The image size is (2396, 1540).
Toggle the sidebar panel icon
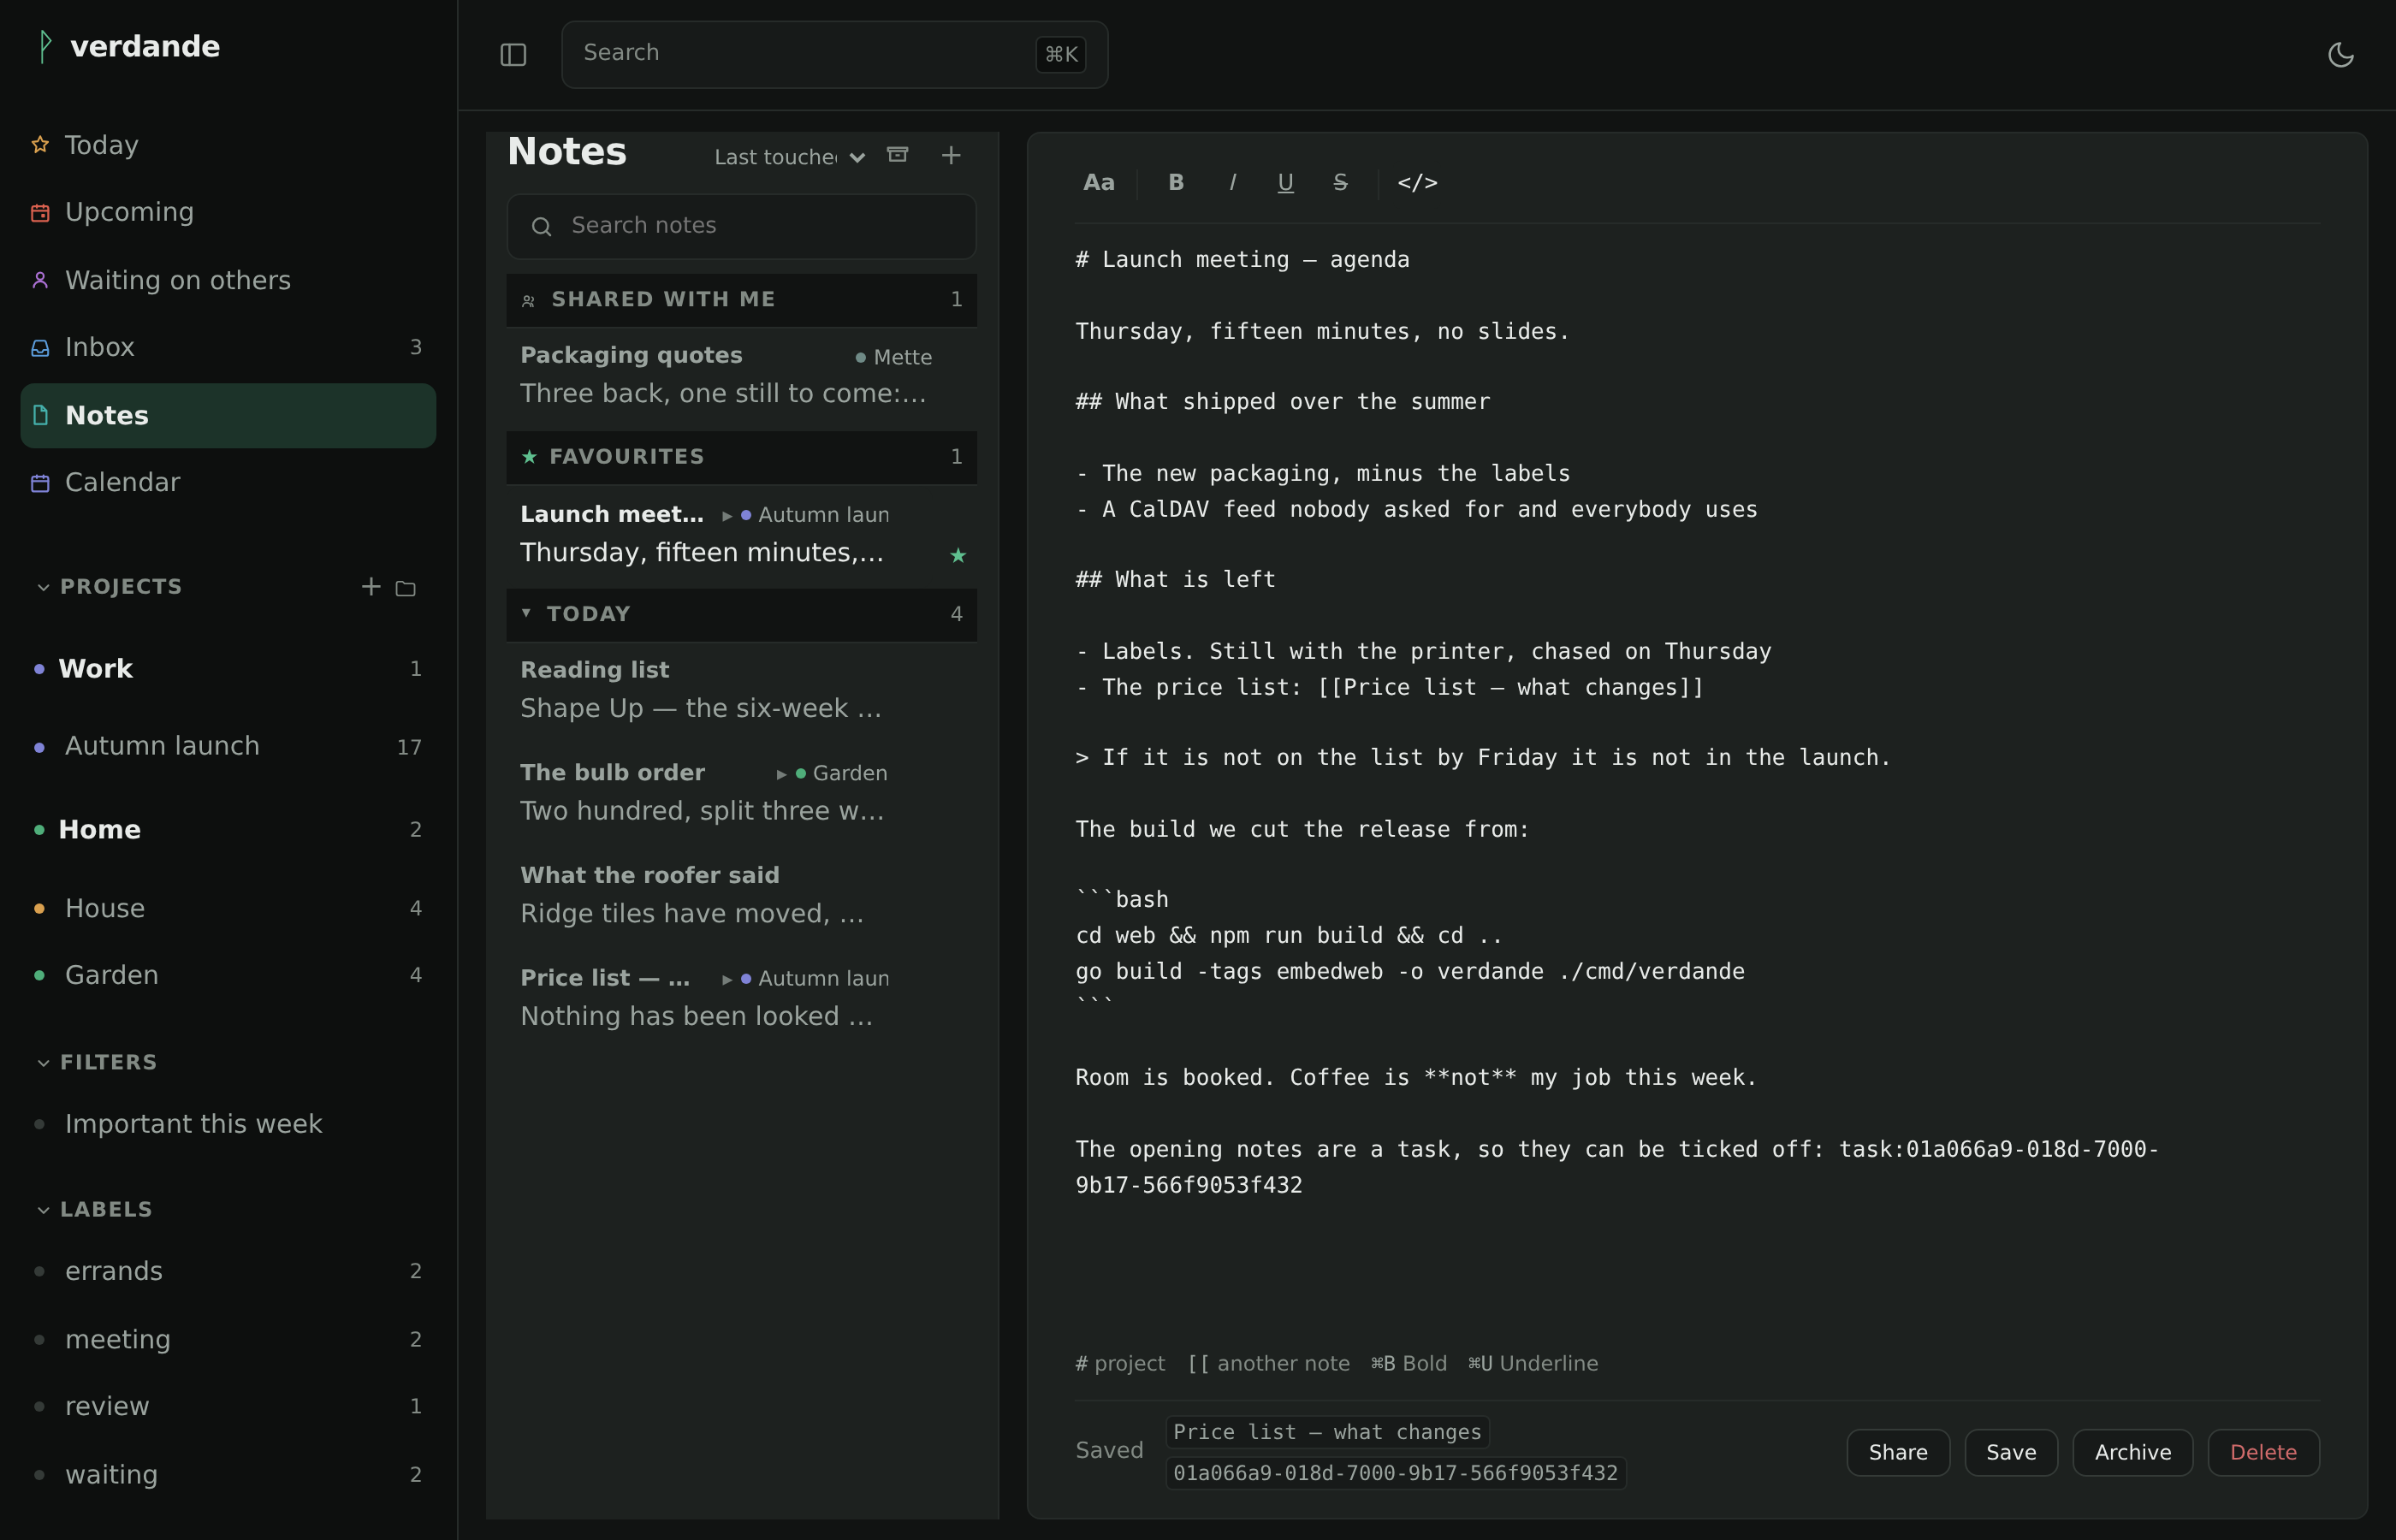click(513, 55)
